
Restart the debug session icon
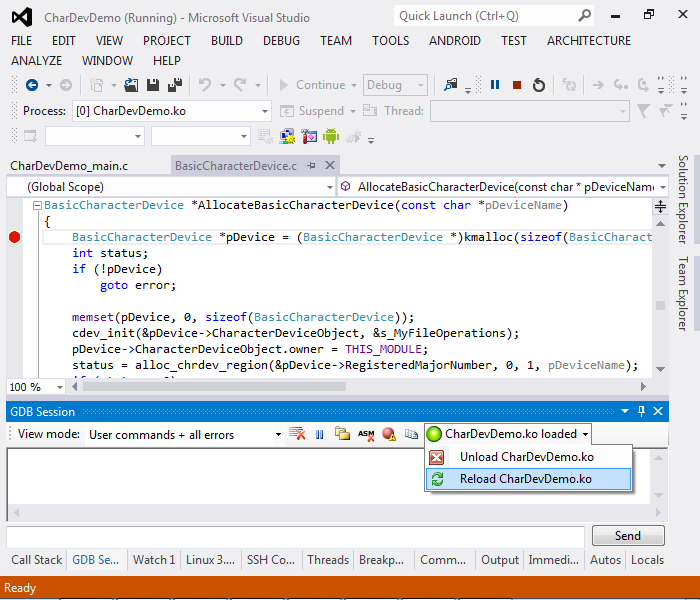[x=539, y=85]
